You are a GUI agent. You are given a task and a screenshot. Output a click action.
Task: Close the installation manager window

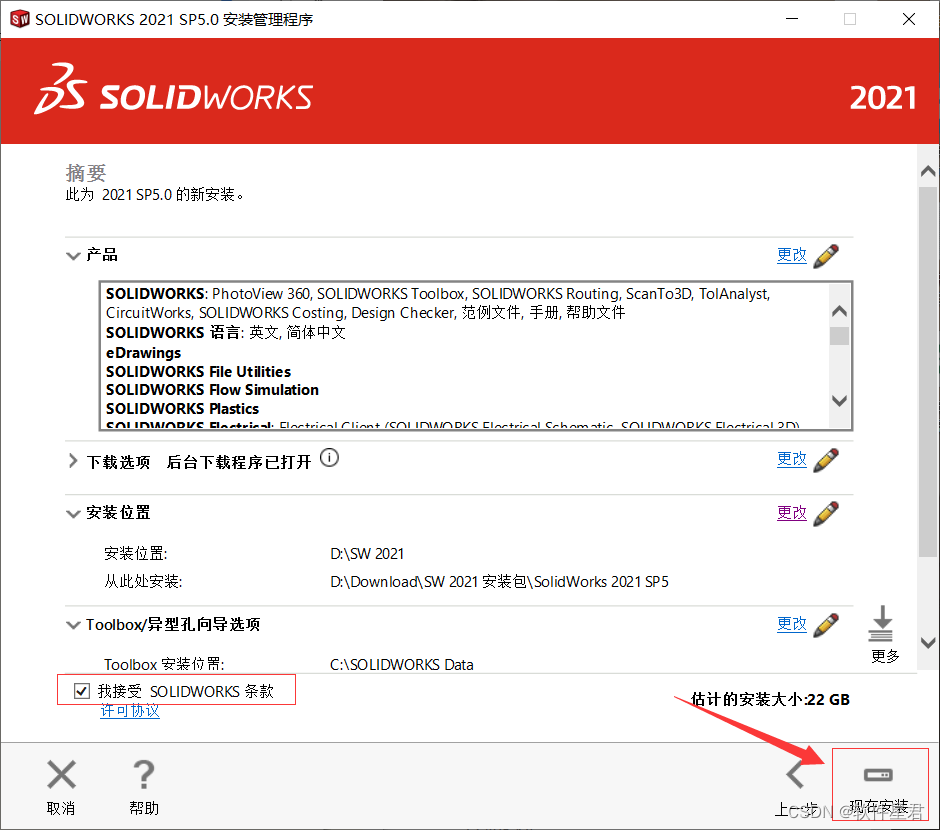(x=909, y=19)
